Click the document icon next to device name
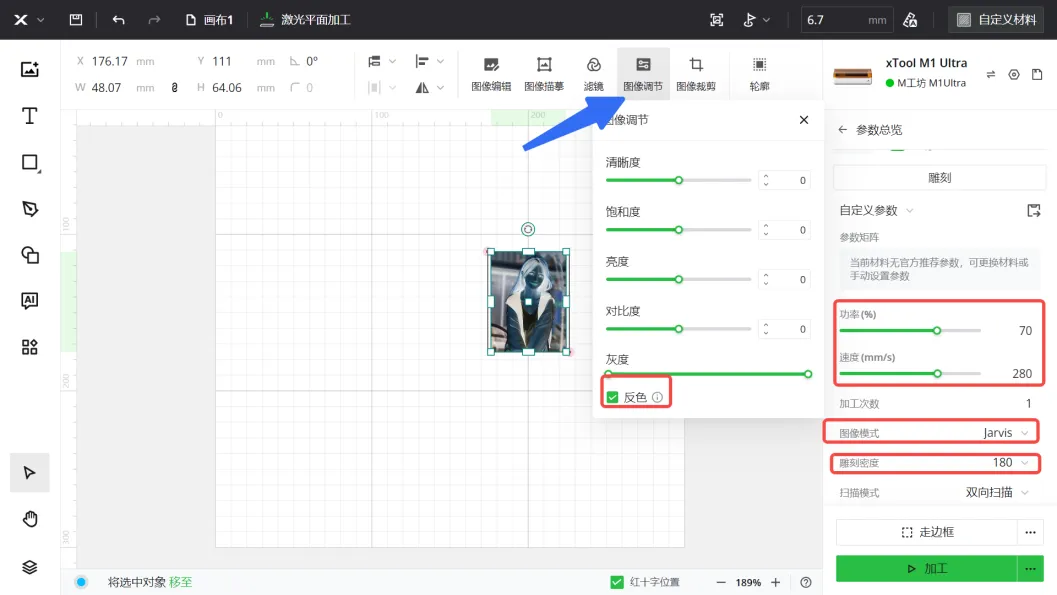1057x595 pixels. 1037,74
